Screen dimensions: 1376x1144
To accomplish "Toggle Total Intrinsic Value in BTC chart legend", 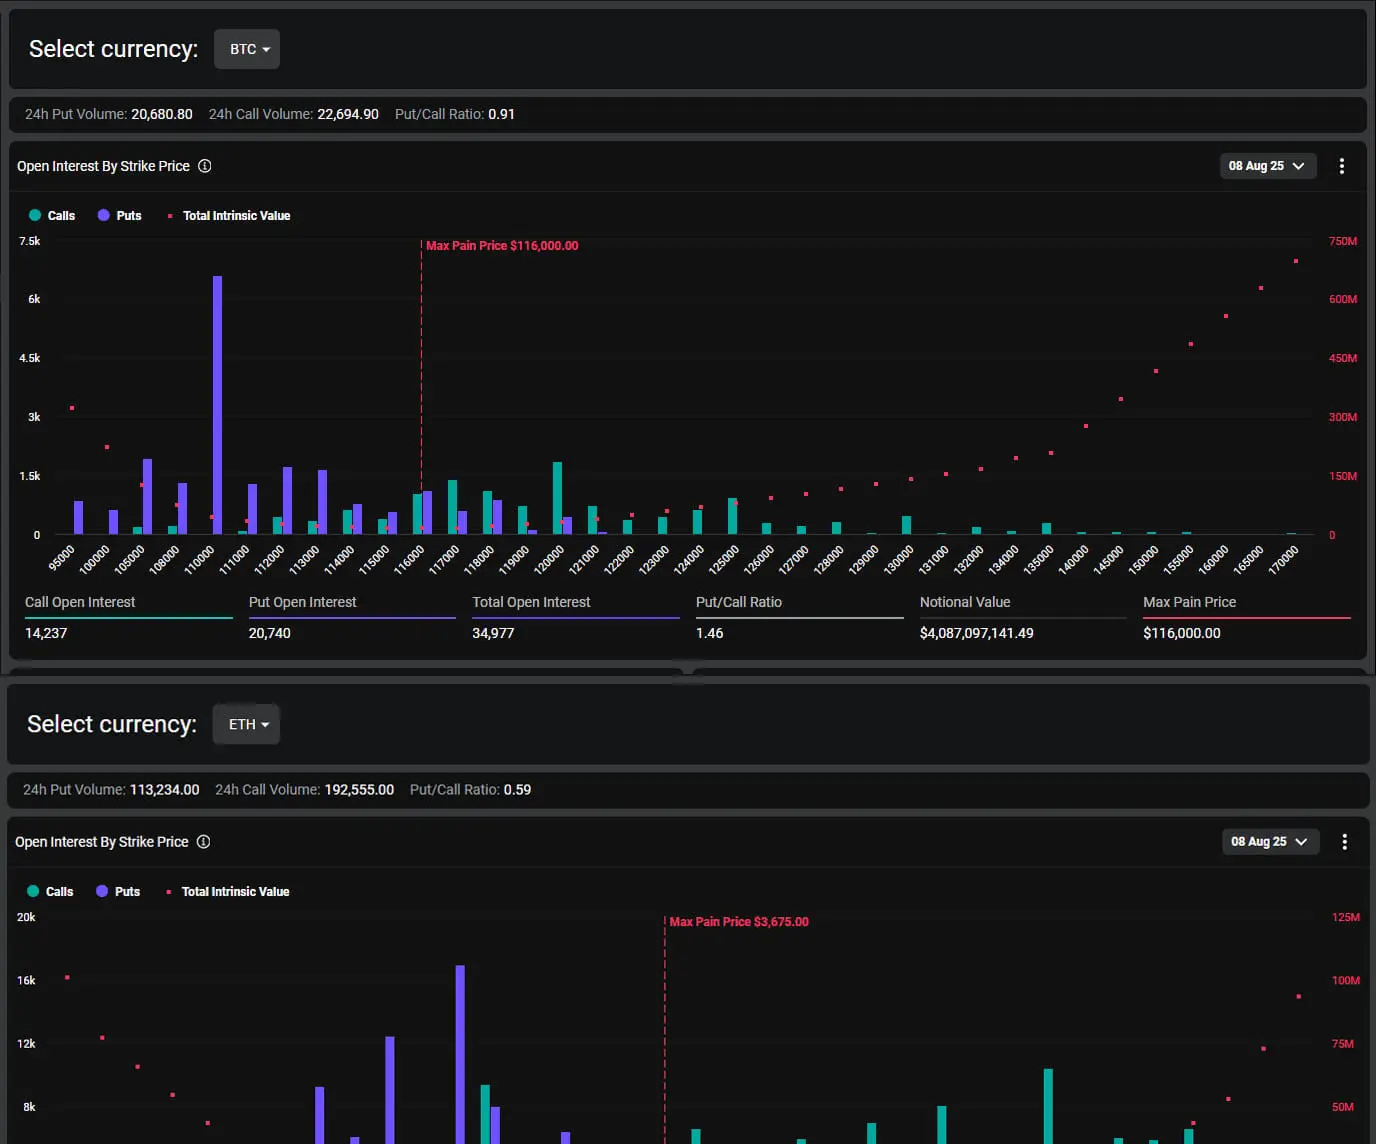I will (x=229, y=216).
